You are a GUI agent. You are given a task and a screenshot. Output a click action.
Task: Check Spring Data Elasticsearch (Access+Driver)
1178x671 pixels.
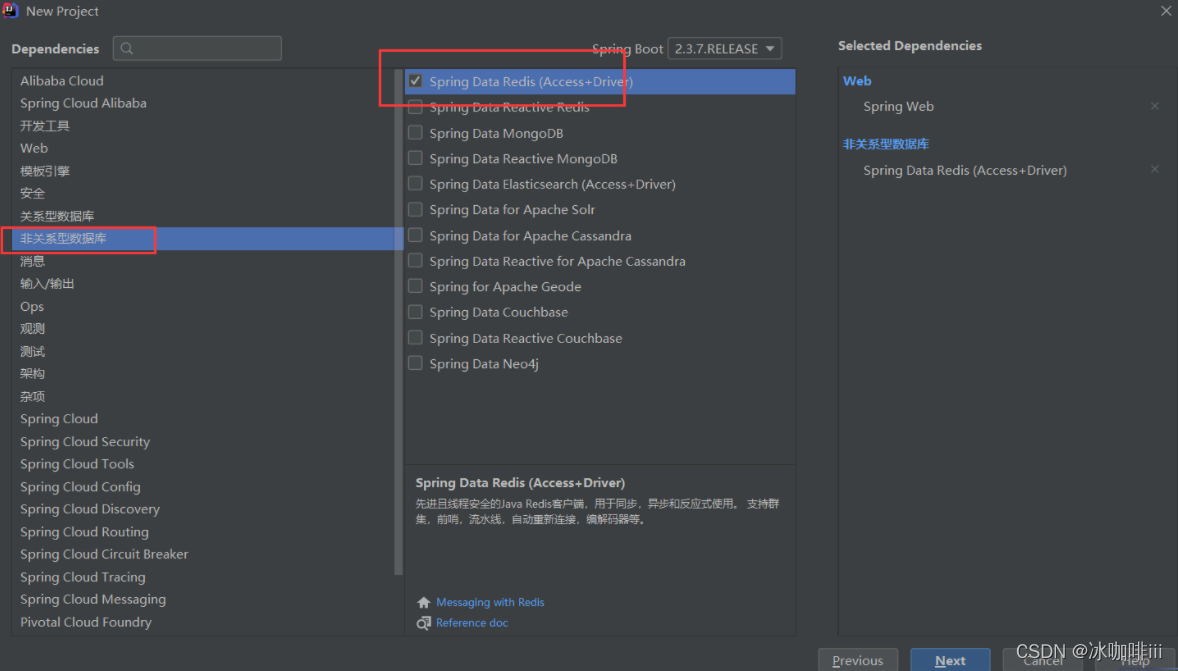point(415,183)
